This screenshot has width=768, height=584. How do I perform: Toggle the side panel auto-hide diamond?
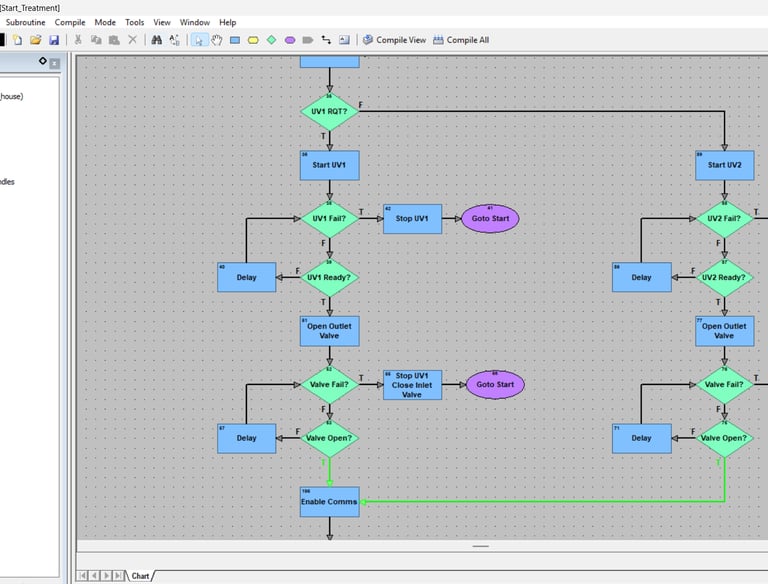tap(43, 61)
